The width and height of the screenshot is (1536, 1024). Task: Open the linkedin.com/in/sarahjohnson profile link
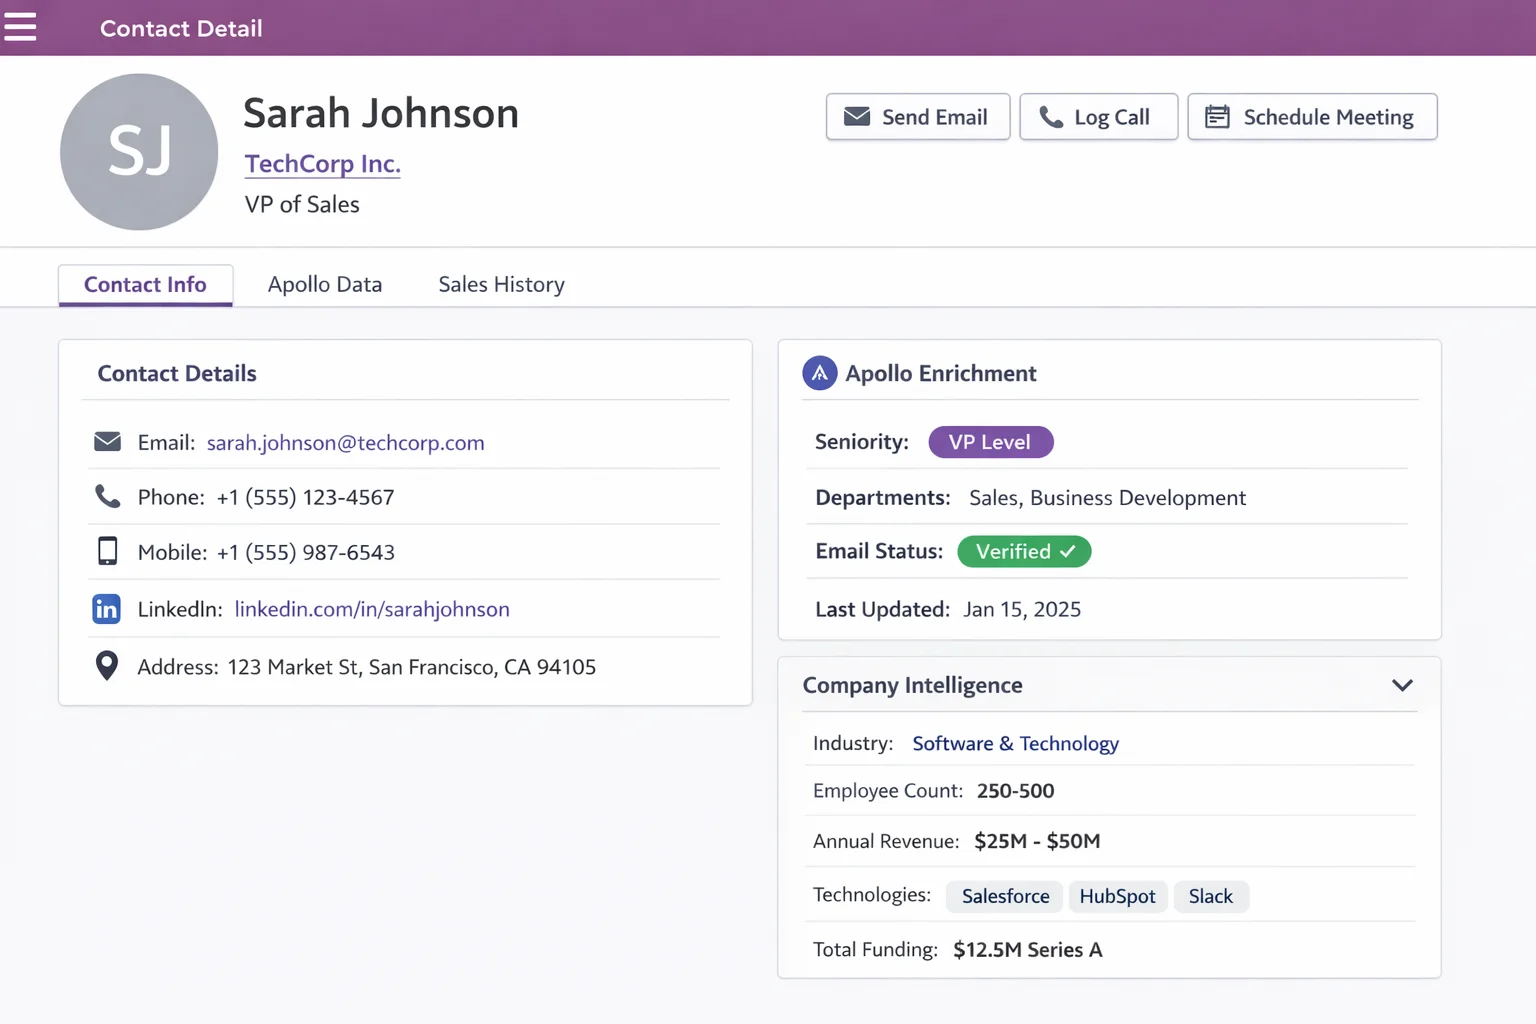(372, 609)
